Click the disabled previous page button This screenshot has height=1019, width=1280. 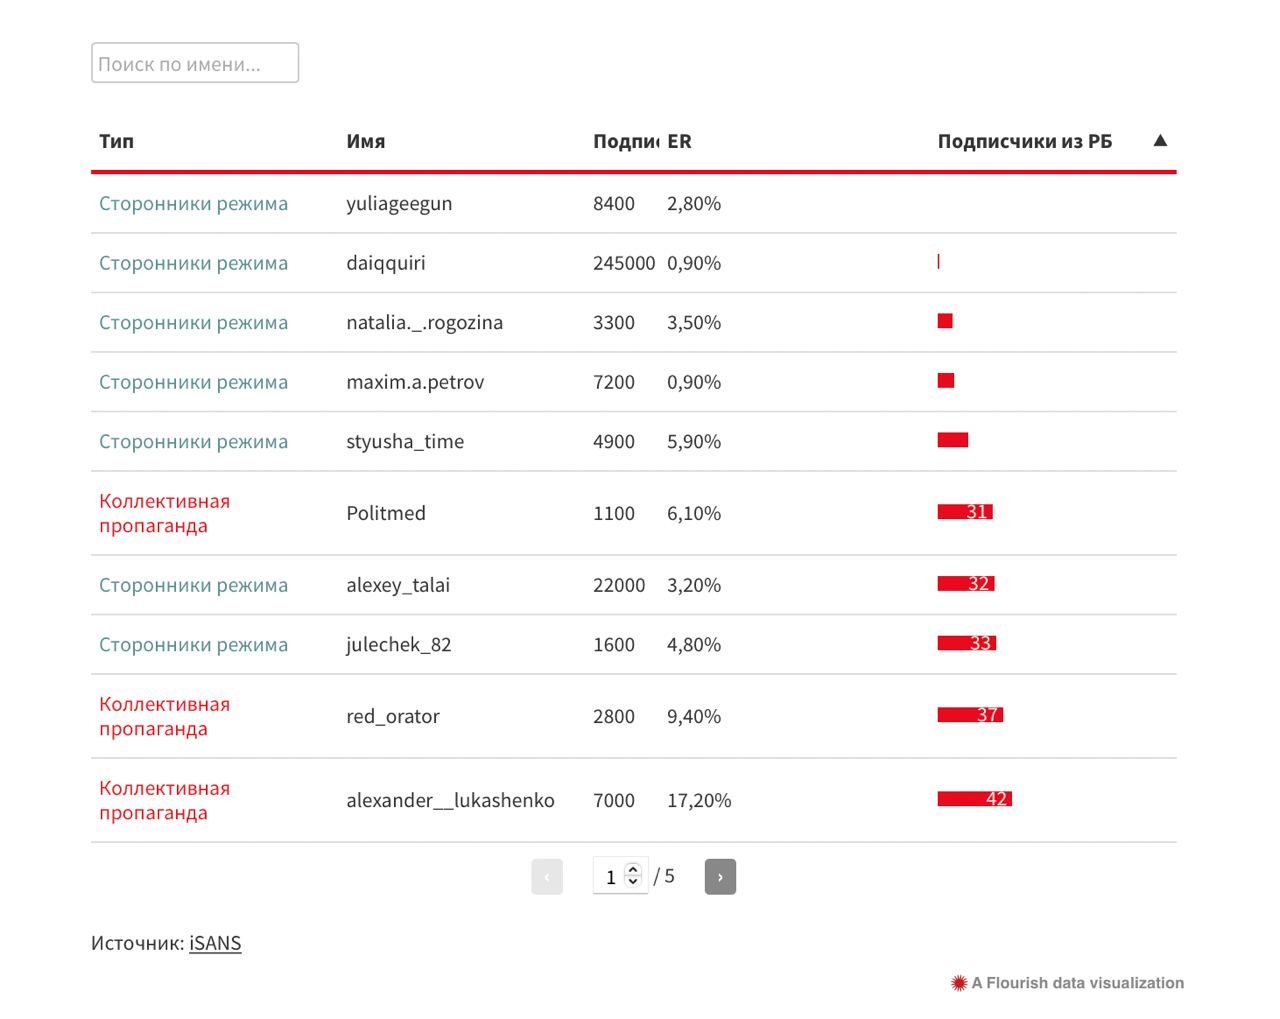[547, 877]
